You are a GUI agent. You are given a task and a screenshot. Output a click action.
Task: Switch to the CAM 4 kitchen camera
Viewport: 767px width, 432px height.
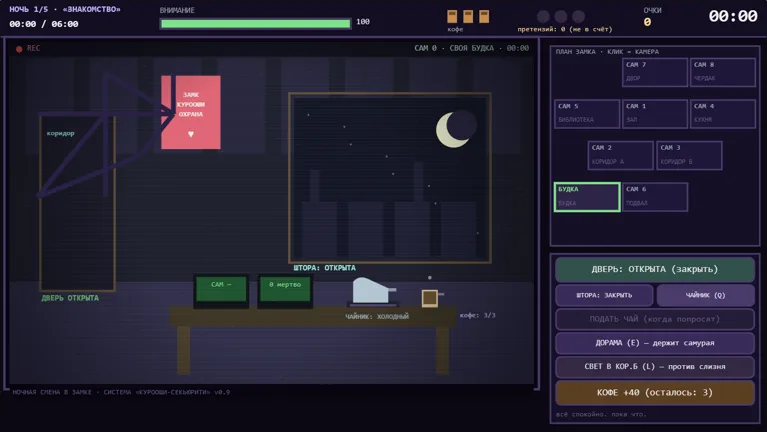point(722,114)
